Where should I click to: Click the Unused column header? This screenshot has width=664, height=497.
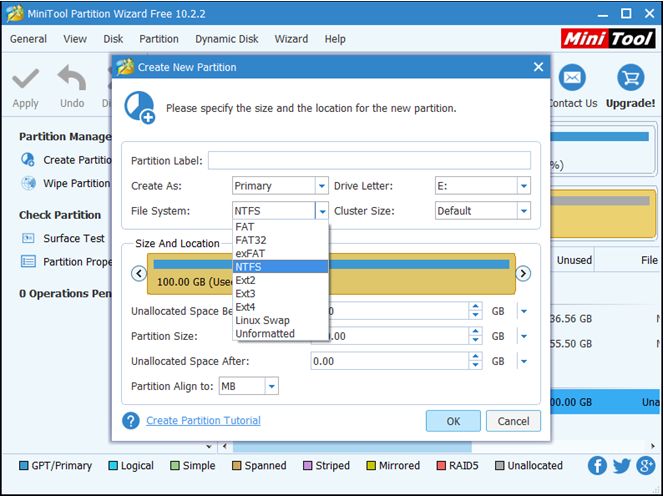tap(574, 260)
